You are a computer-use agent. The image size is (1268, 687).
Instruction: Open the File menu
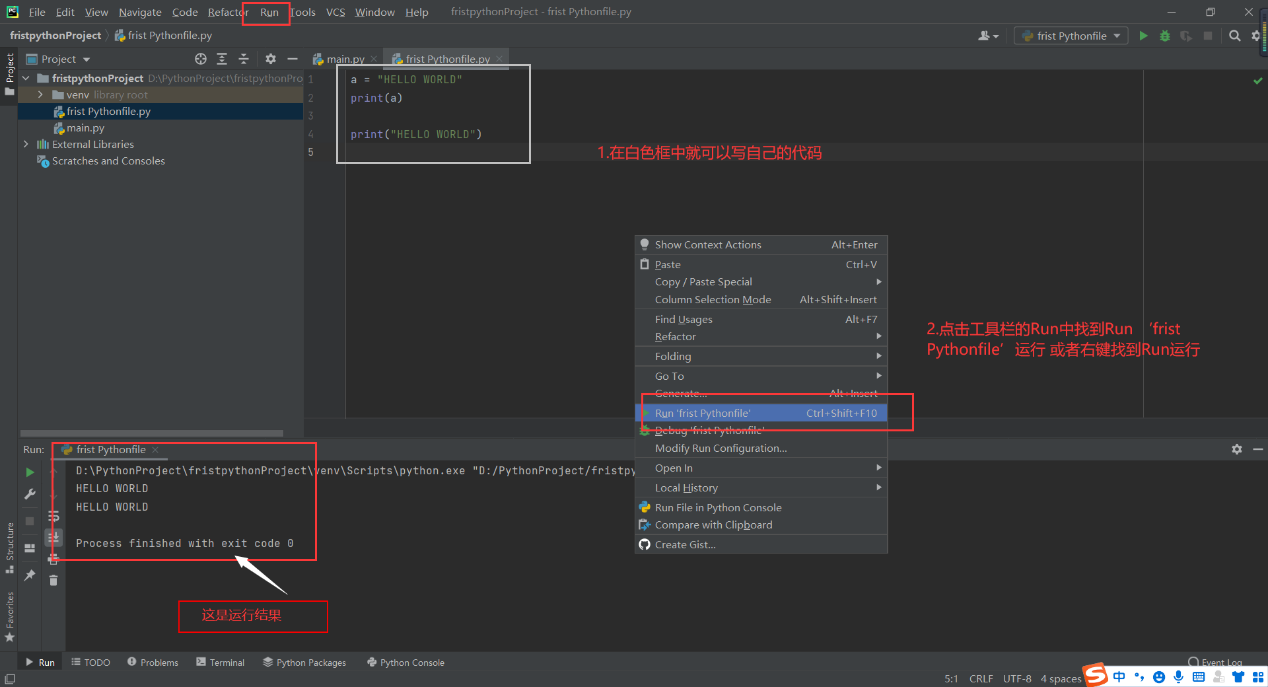[x=37, y=12]
